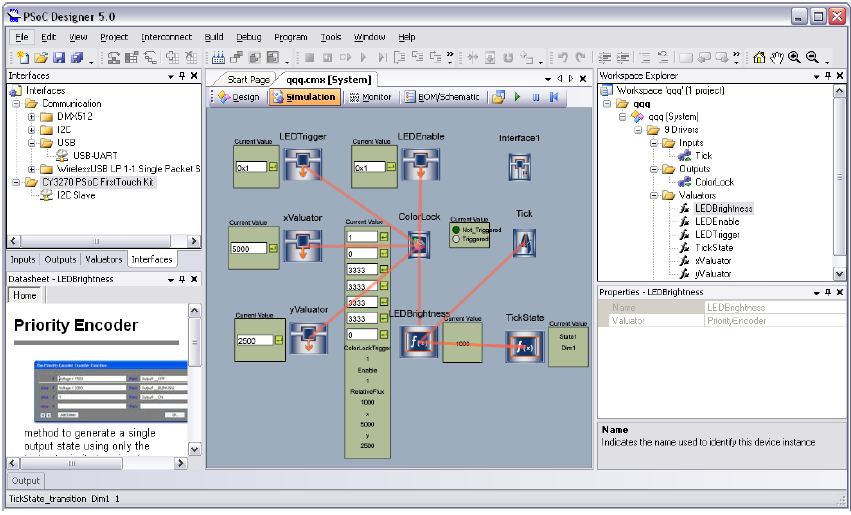
Task: Select the Interface1 block
Action: [519, 167]
